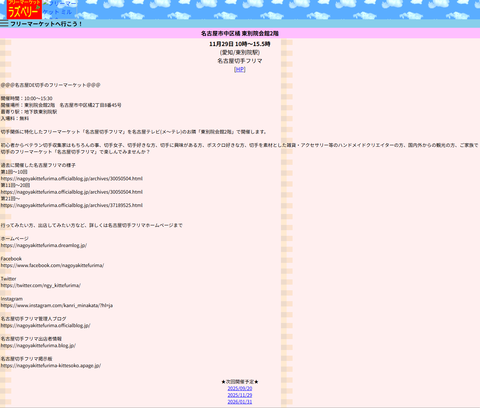Click the venue heading 名古屋市中区橘 東別院会館2階
The width and height of the screenshot is (480, 408).
(x=240, y=33)
